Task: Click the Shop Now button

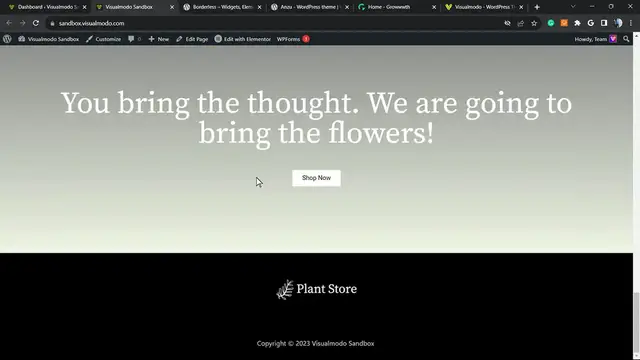Action: [316, 178]
